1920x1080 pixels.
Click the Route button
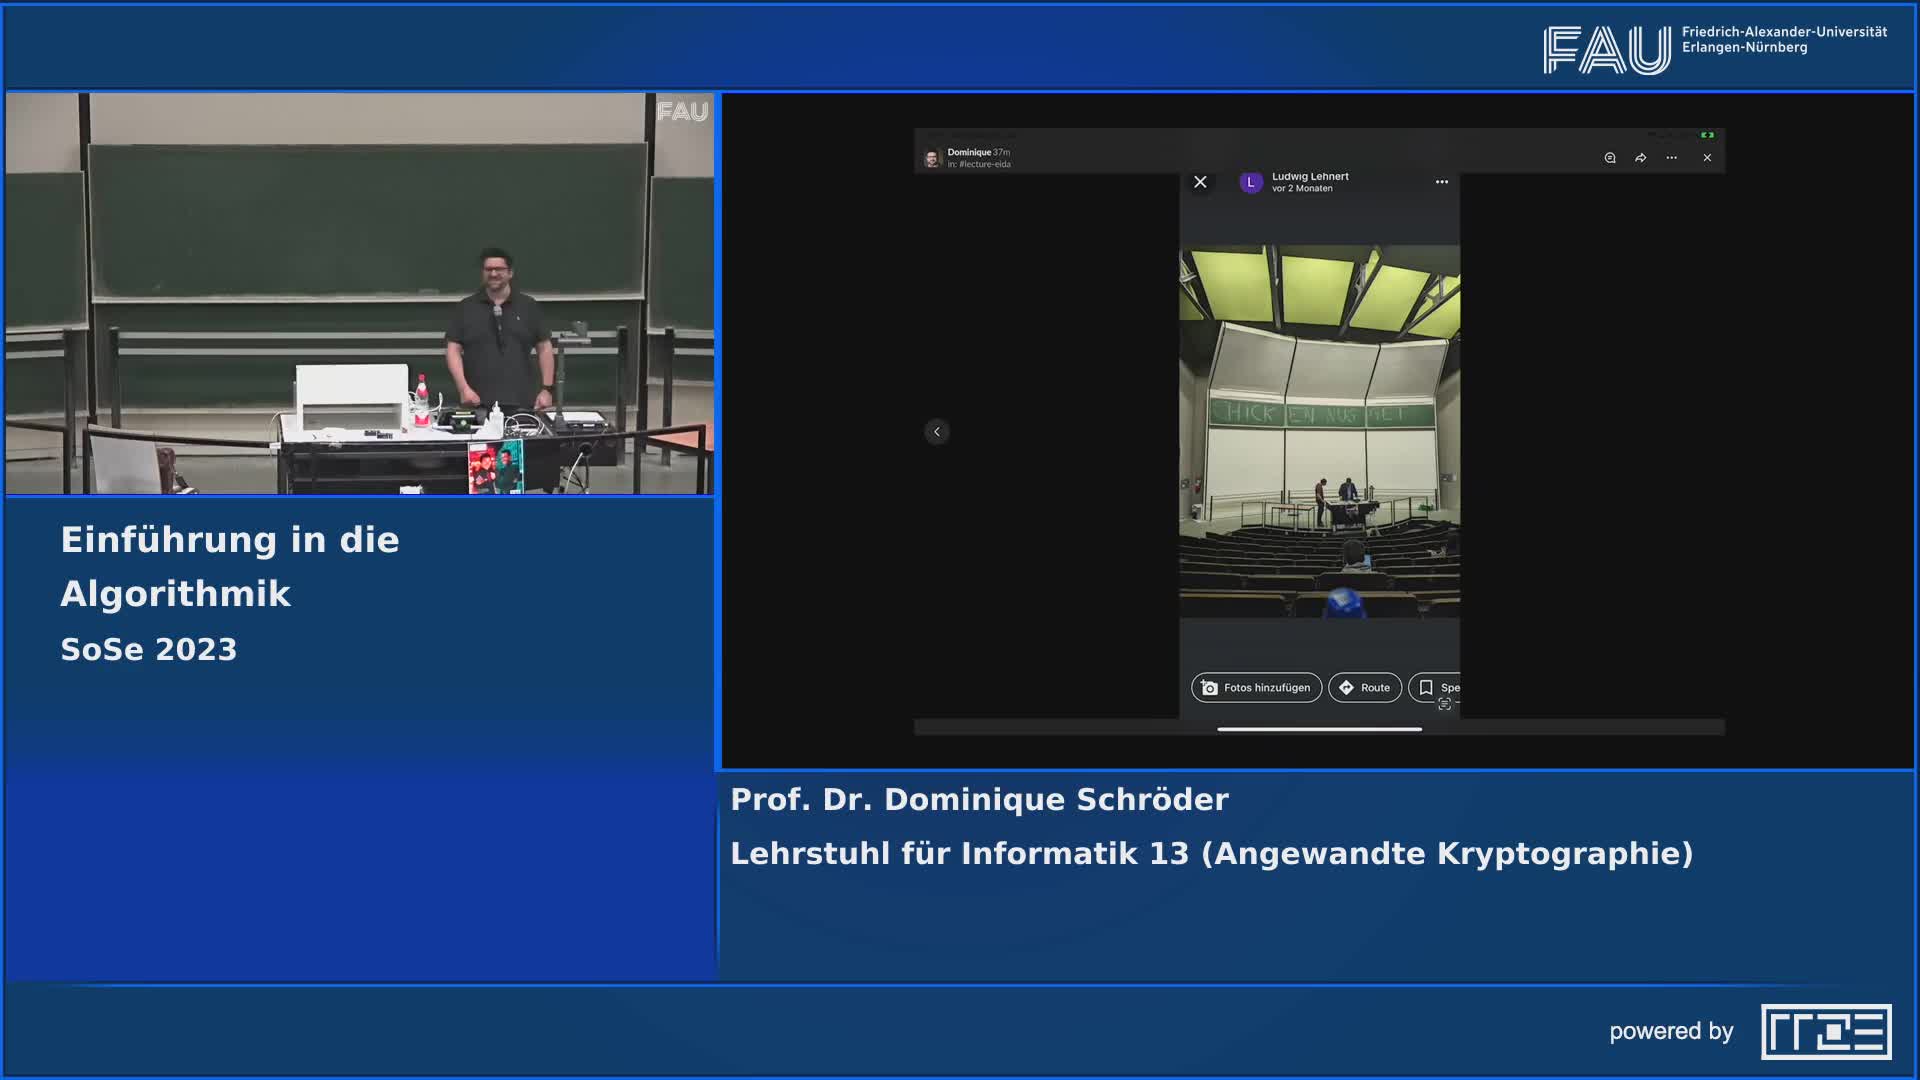(1365, 688)
